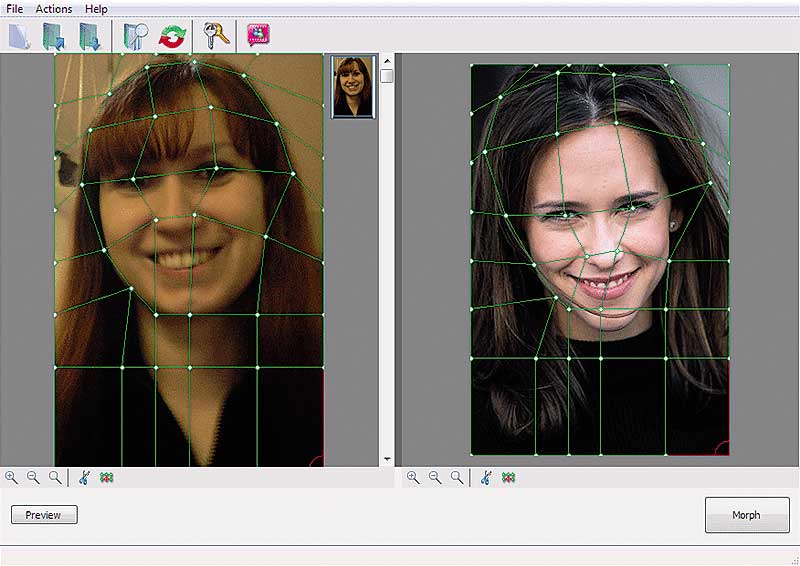The height and width of the screenshot is (566, 800).
Task: Click the Morph button
Action: 747,515
